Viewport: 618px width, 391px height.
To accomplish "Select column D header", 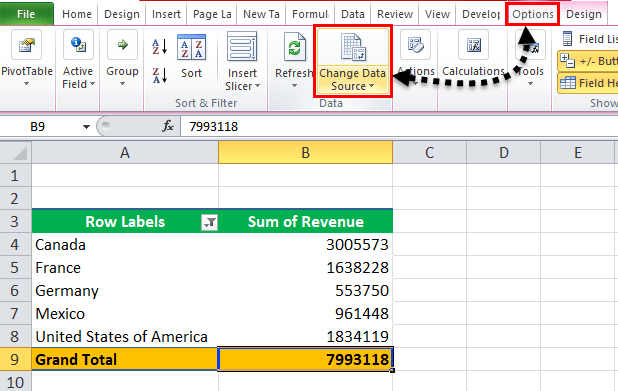I will pyautogui.click(x=504, y=153).
